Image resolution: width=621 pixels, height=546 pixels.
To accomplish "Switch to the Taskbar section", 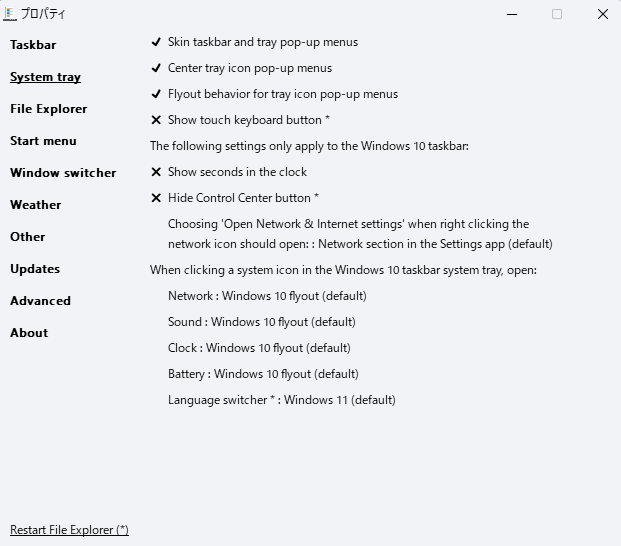I will click(x=33, y=45).
